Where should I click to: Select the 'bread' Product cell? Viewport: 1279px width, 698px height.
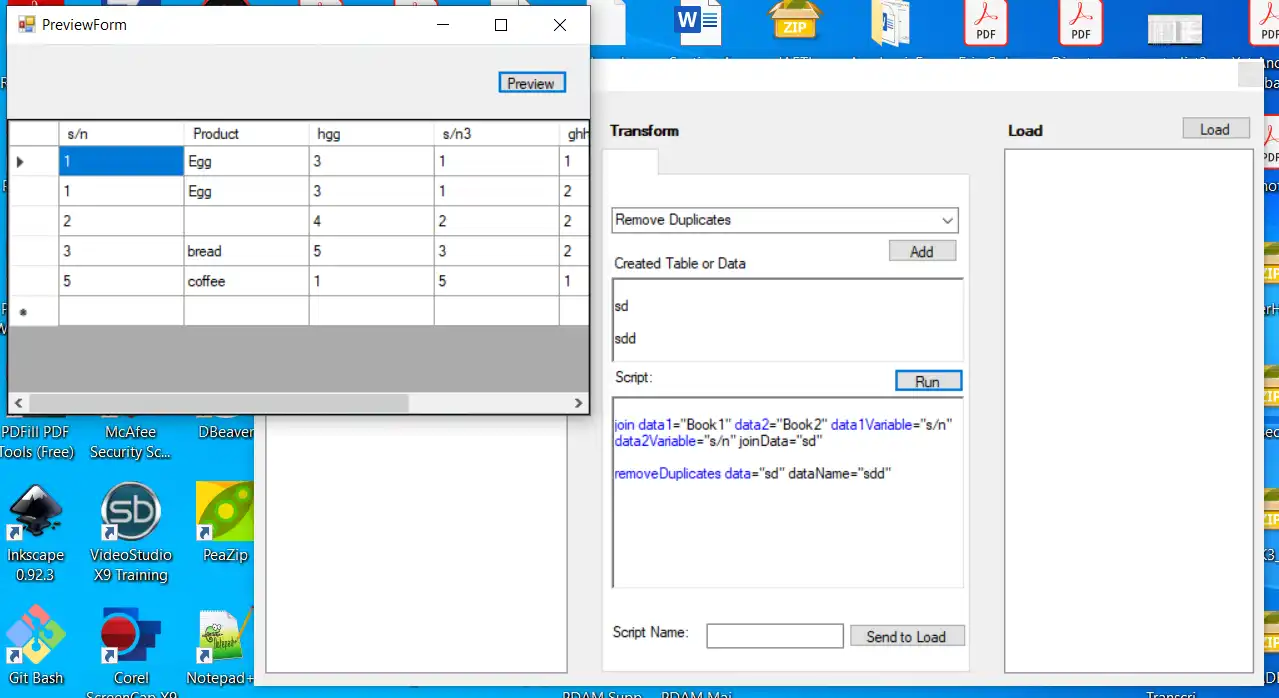[x=246, y=251]
